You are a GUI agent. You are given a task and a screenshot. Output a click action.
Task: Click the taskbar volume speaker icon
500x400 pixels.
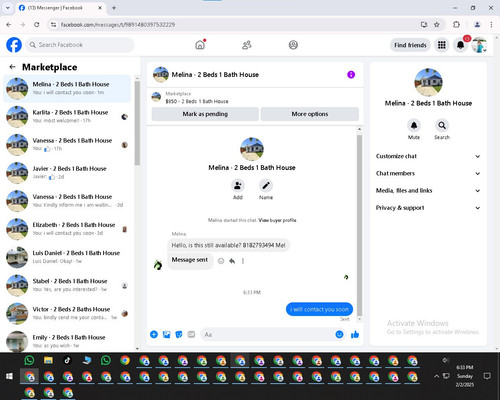click(445, 360)
